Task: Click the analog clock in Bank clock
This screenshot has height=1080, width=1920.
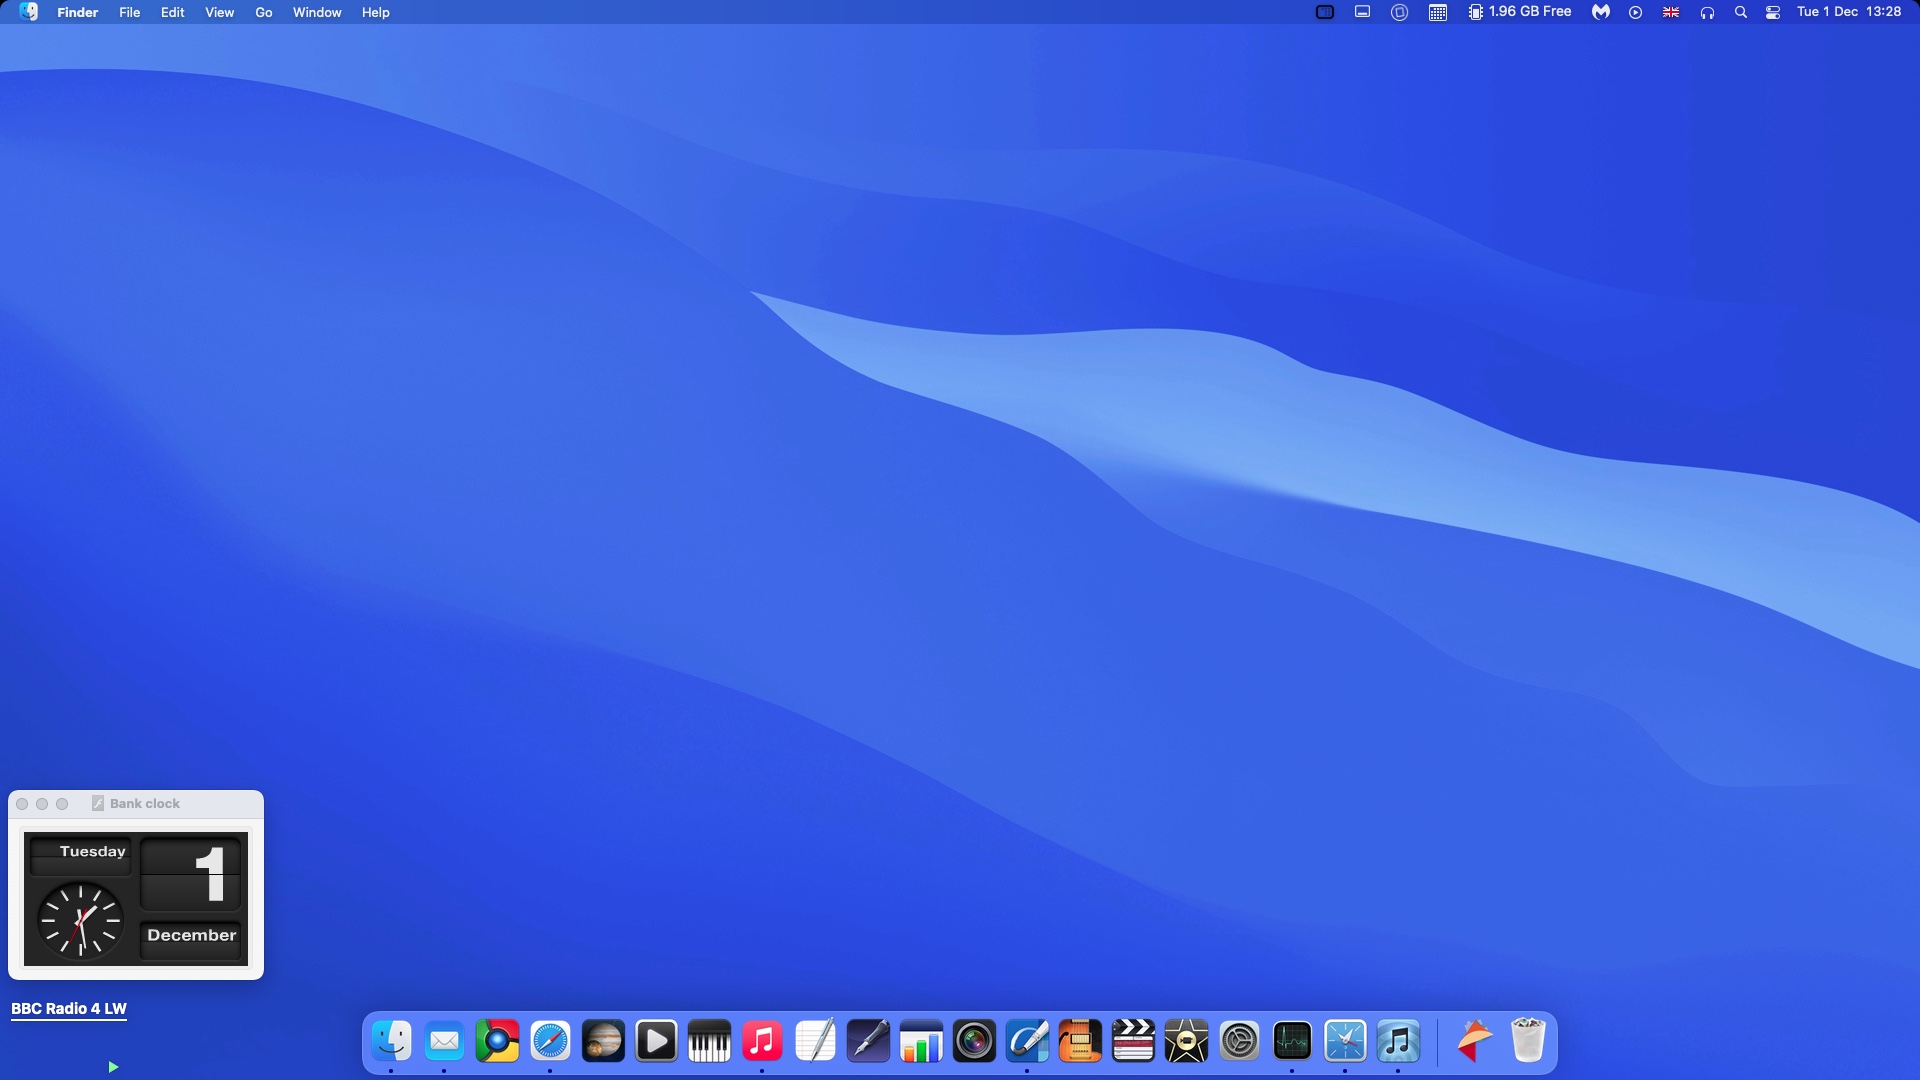Action: (80, 920)
